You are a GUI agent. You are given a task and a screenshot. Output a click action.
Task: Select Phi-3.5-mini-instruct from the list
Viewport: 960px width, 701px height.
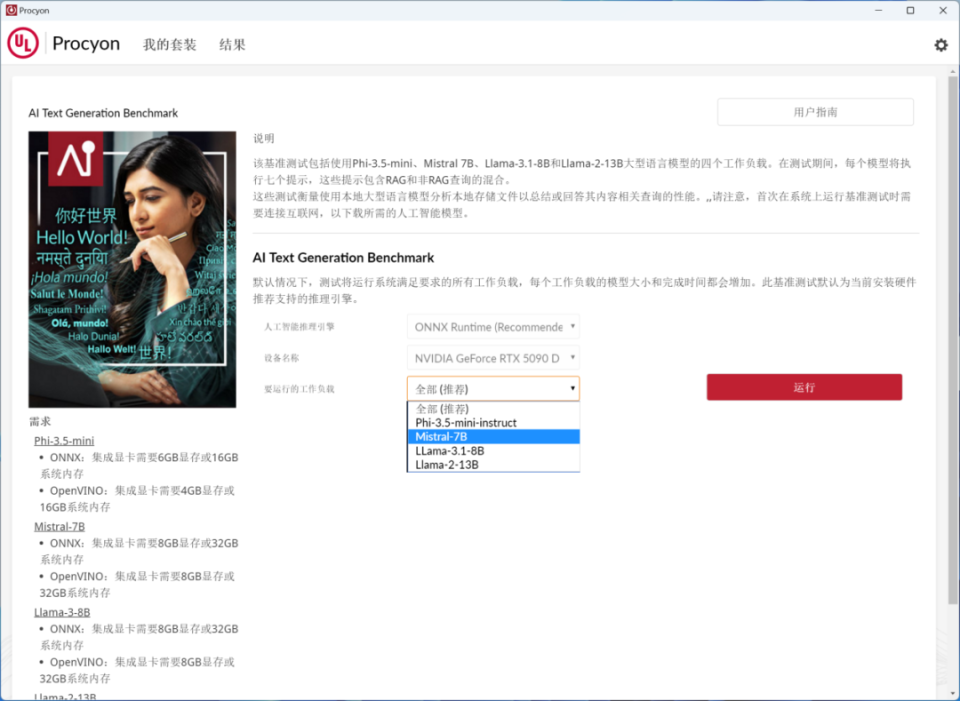tap(493, 422)
